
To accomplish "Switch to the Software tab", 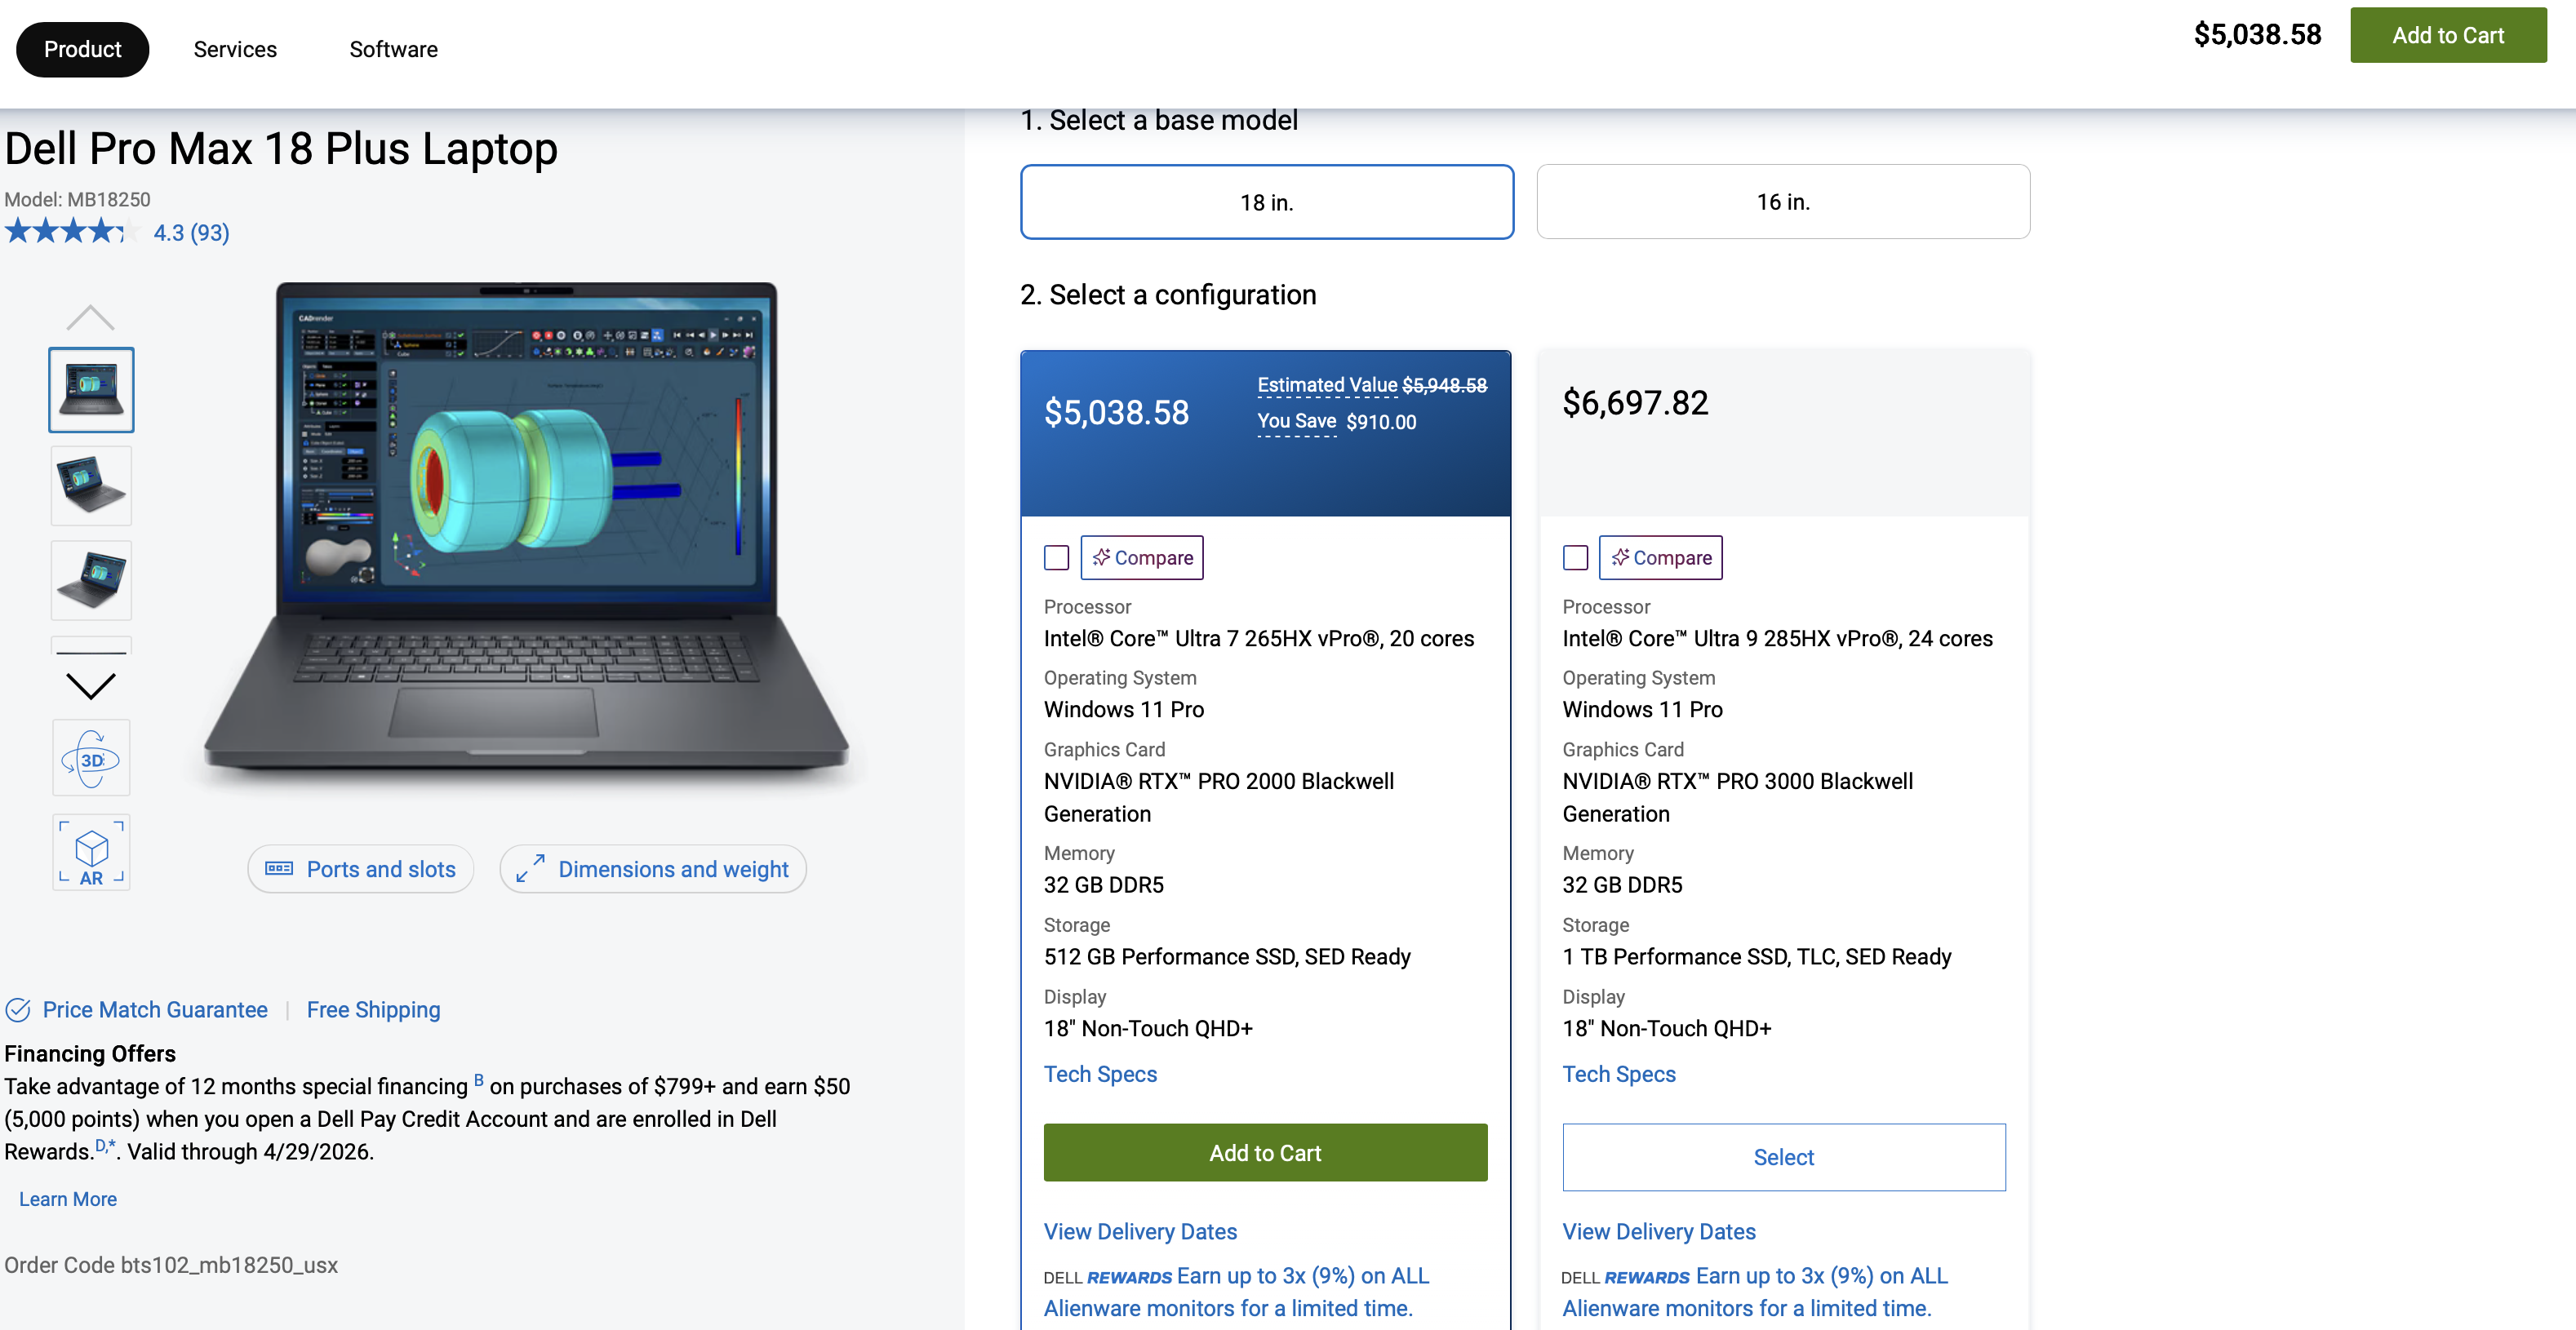I will pyautogui.click(x=393, y=49).
